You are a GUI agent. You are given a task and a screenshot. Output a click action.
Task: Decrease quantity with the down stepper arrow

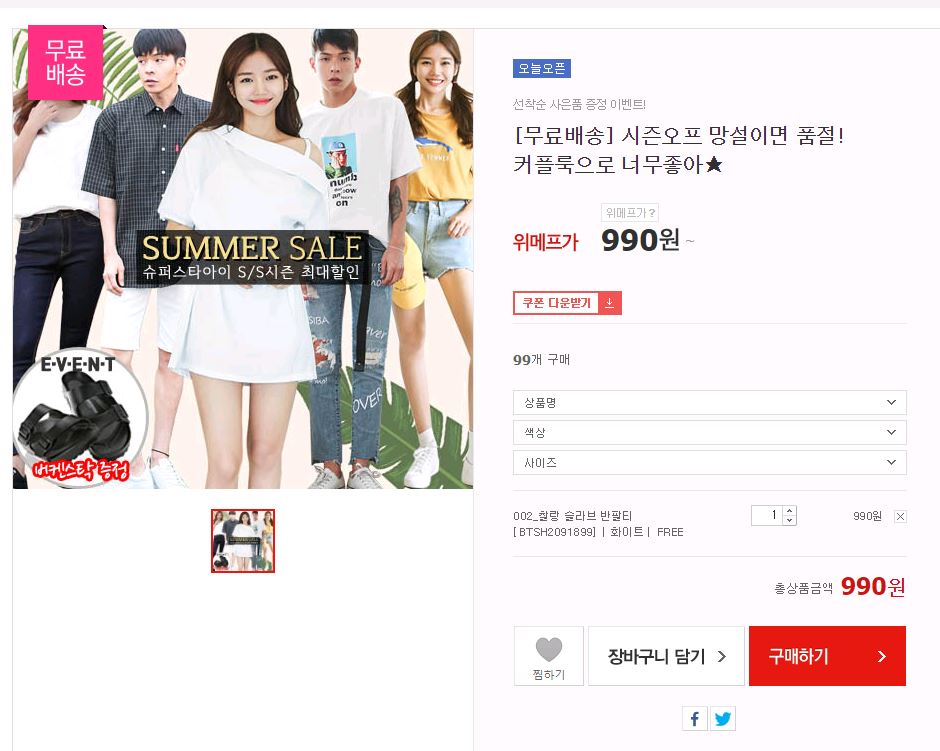pyautogui.click(x=790, y=520)
